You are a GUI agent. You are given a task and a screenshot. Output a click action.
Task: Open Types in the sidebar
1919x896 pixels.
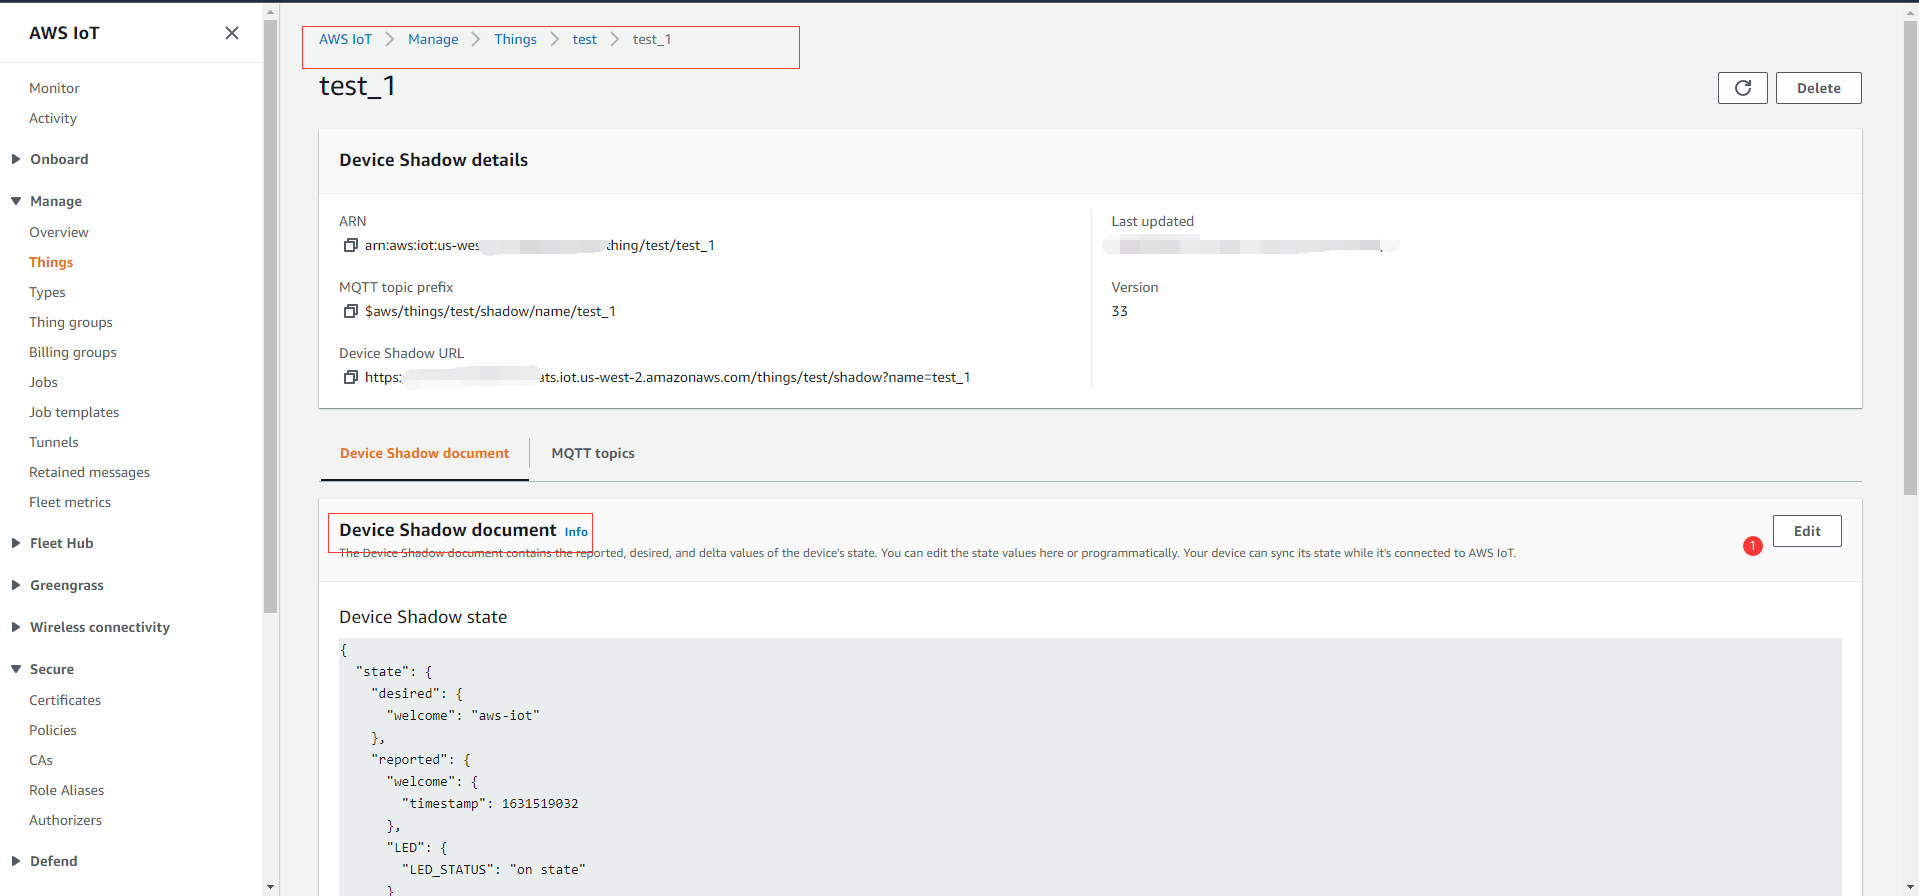[x=47, y=292]
